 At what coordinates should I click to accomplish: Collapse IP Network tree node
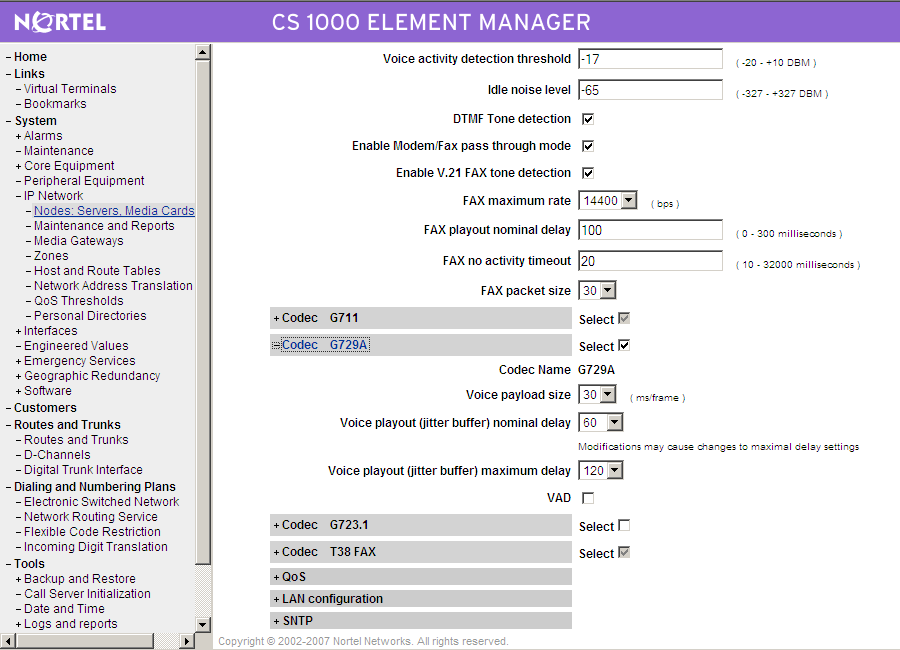(x=19, y=196)
